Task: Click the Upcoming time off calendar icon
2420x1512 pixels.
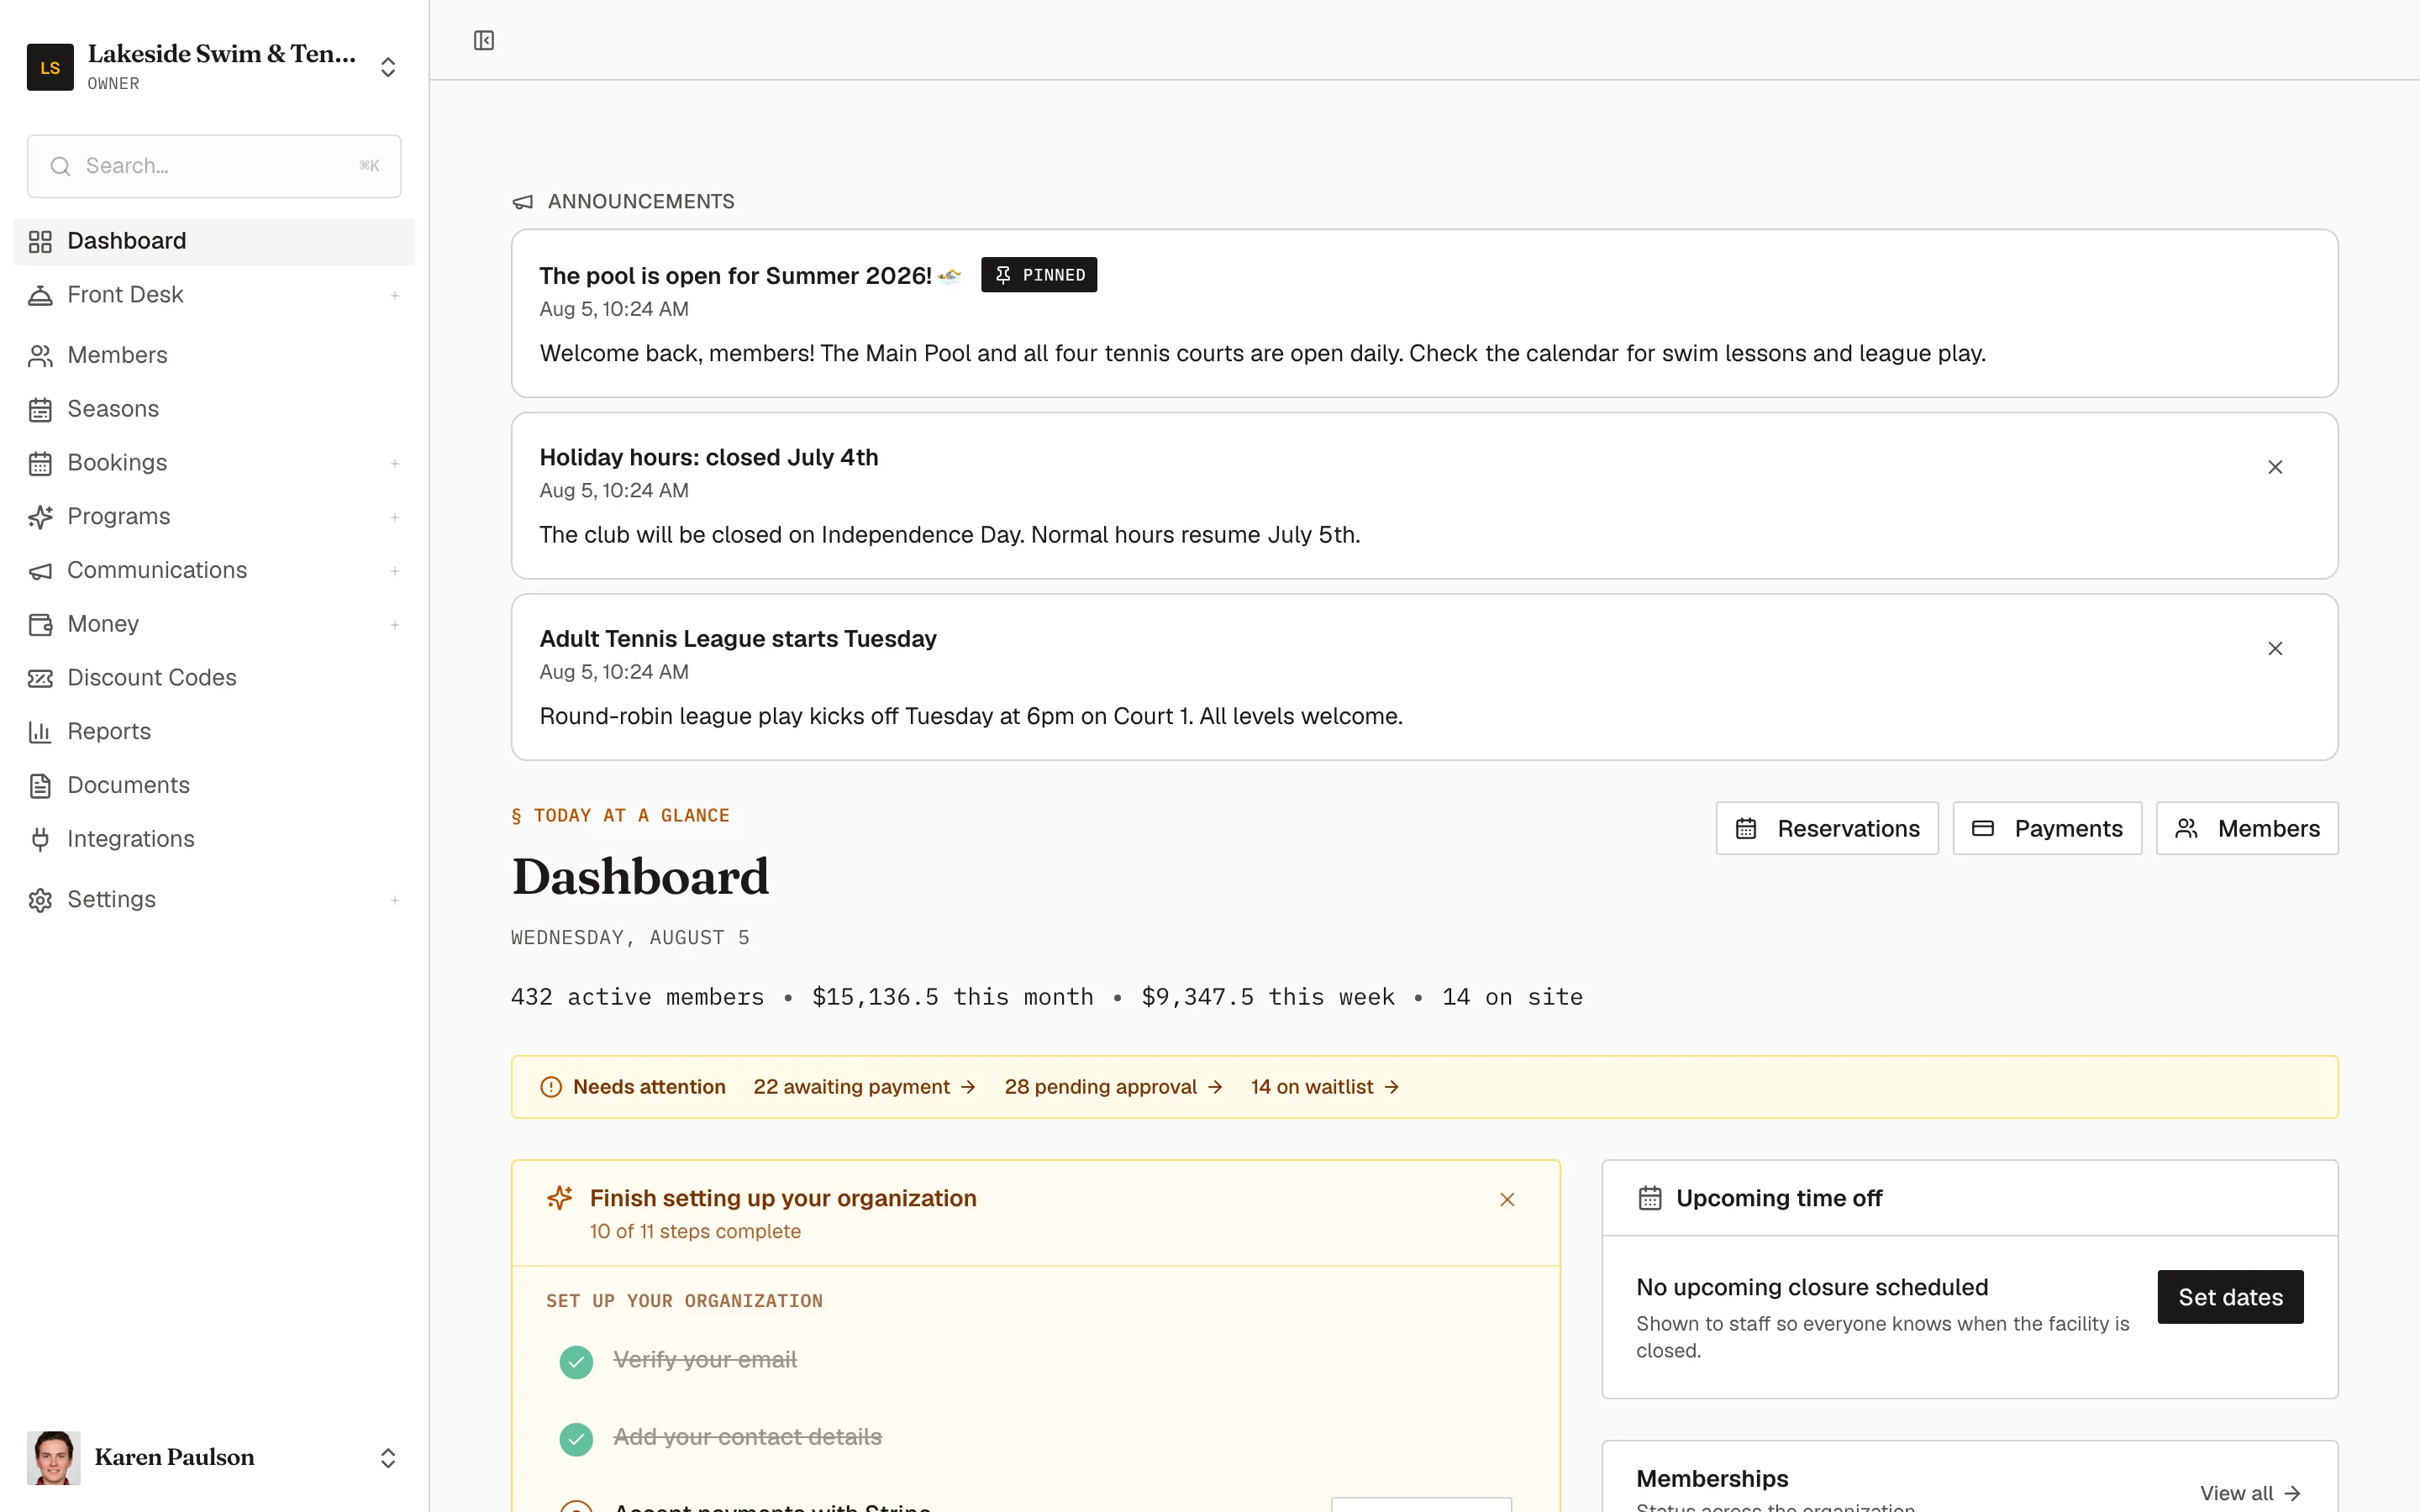Action: point(1650,1198)
